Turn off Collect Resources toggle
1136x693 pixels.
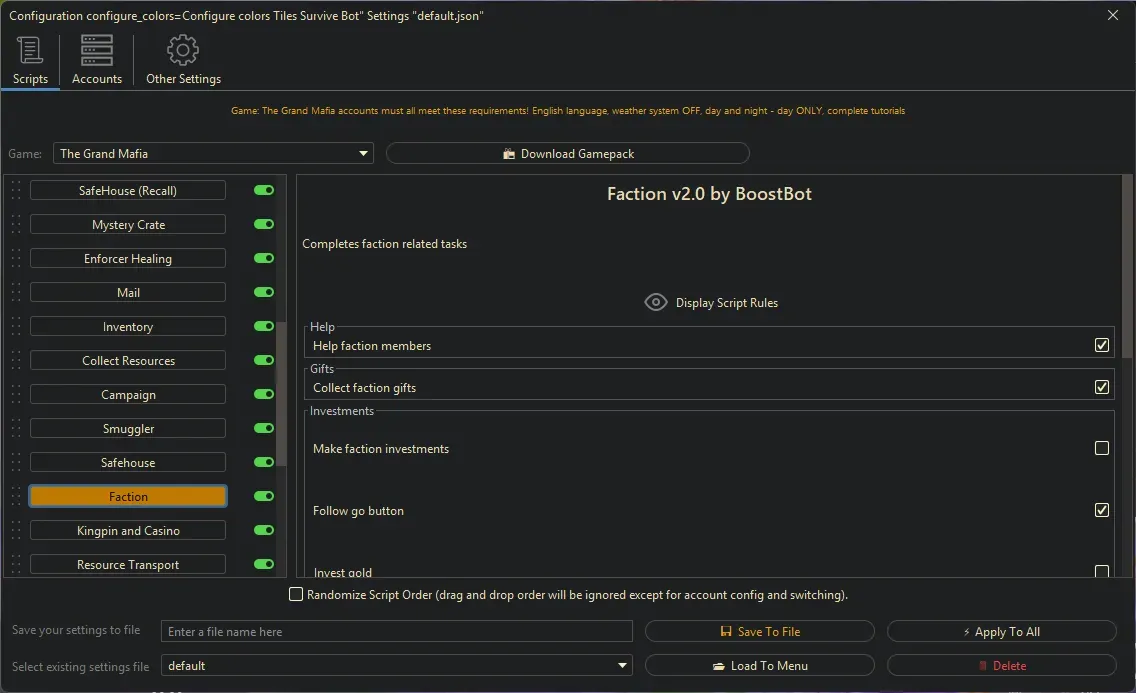coord(264,361)
